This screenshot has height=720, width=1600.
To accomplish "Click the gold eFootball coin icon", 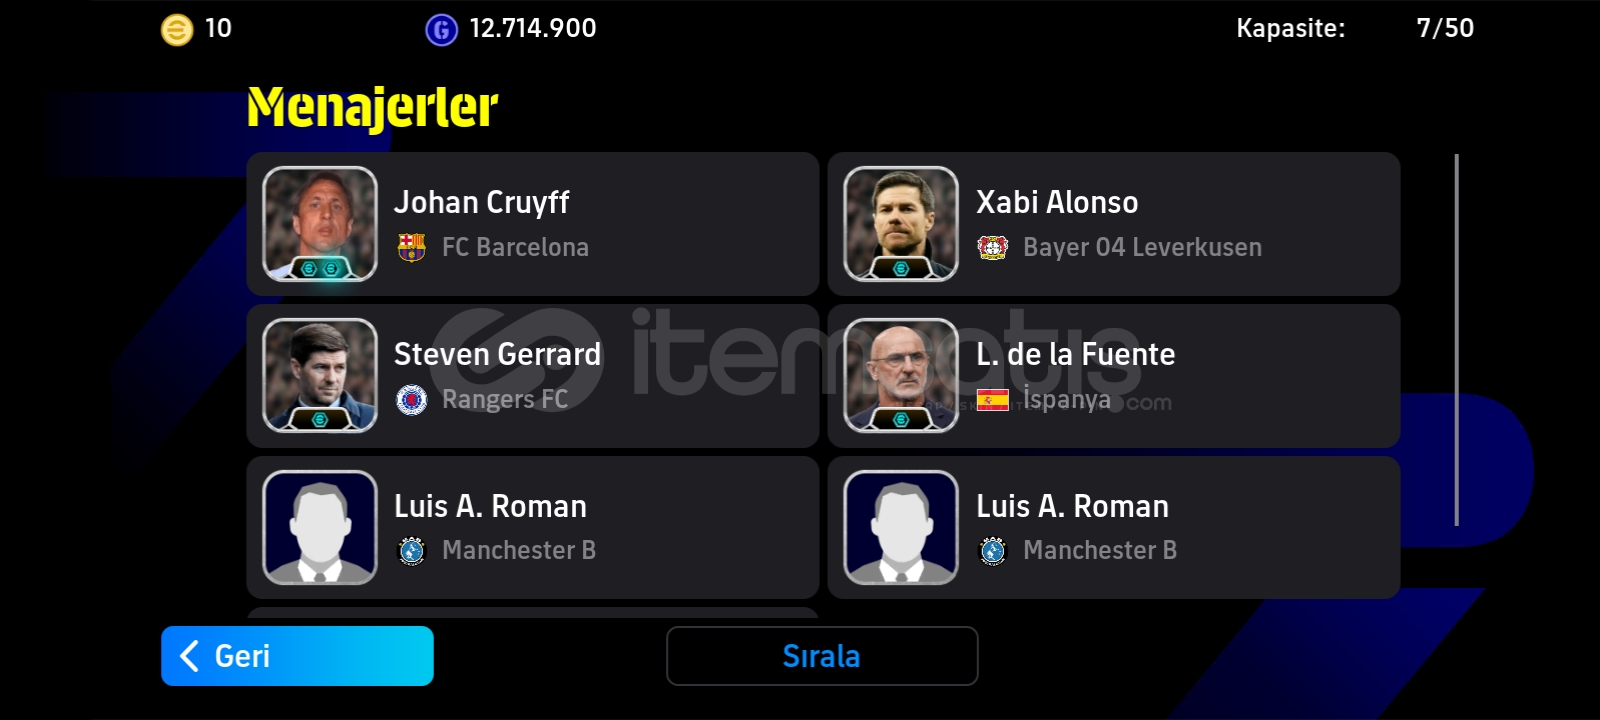I will coord(177,30).
